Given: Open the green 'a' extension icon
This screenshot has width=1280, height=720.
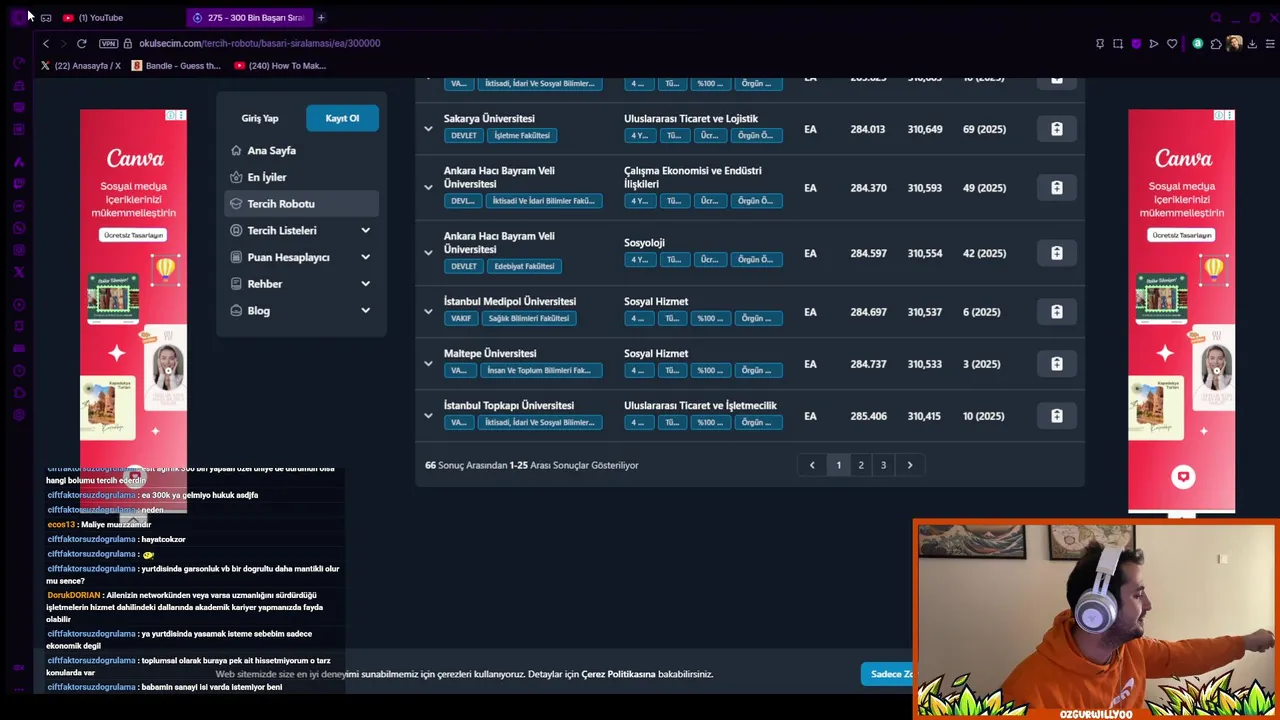Looking at the screenshot, I should coord(1198,43).
